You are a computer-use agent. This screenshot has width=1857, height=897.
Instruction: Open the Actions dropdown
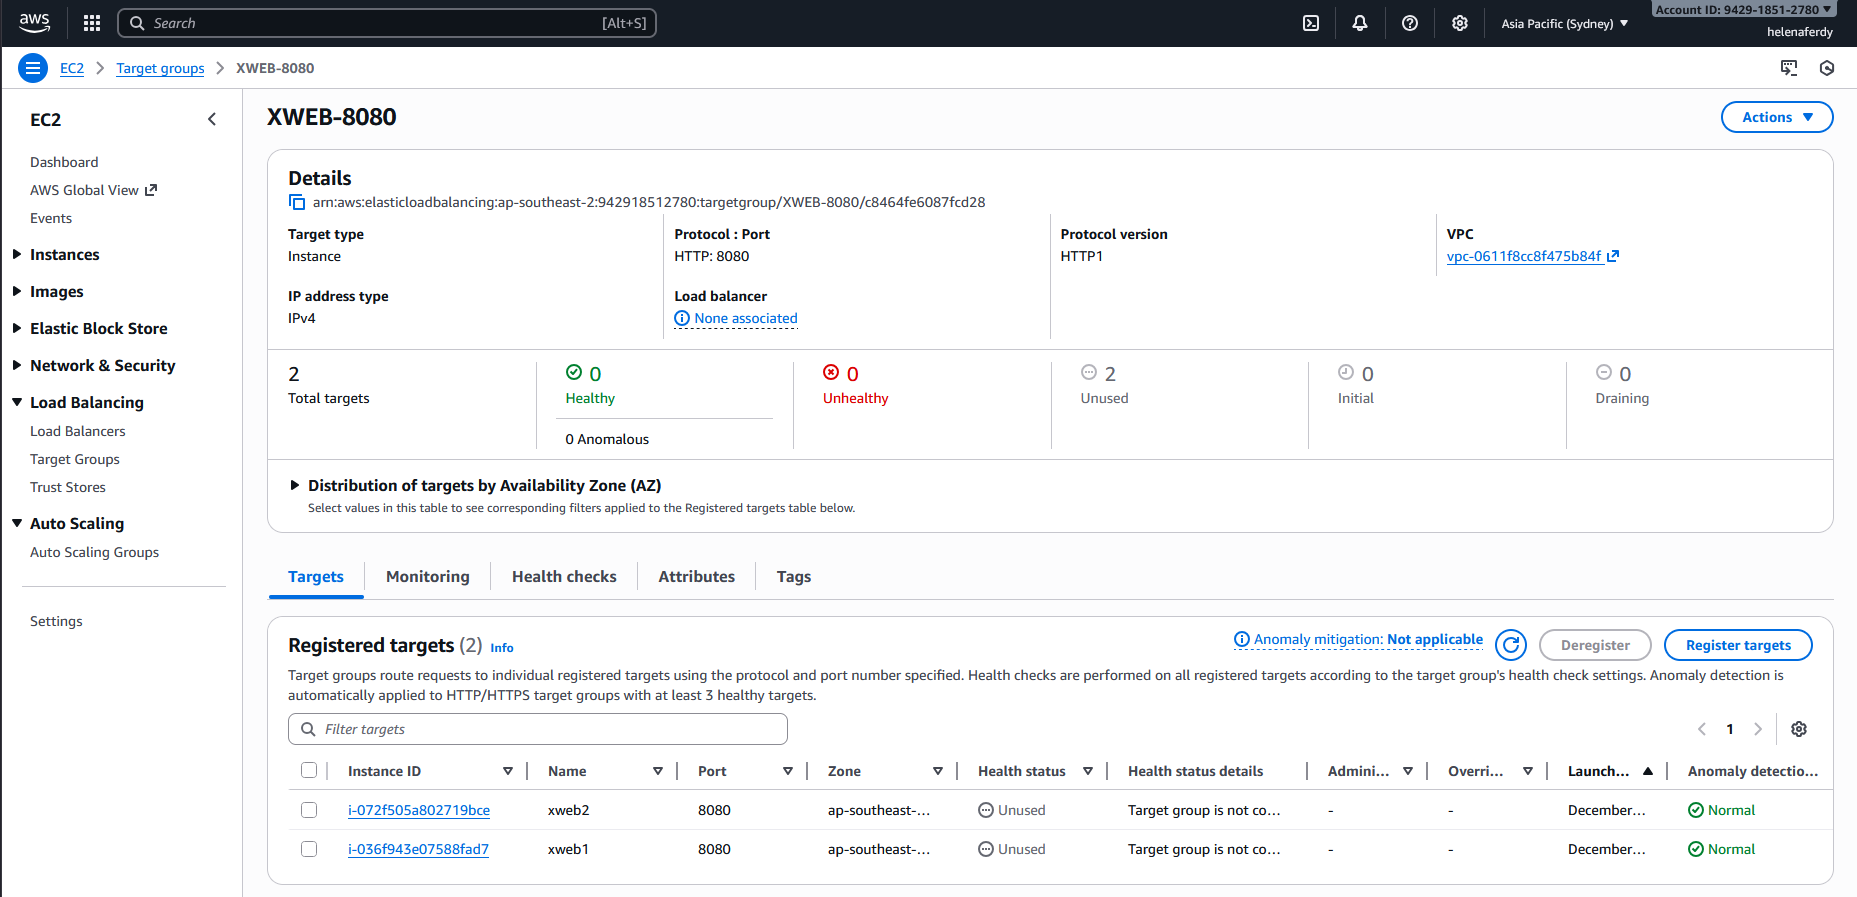[x=1776, y=117]
